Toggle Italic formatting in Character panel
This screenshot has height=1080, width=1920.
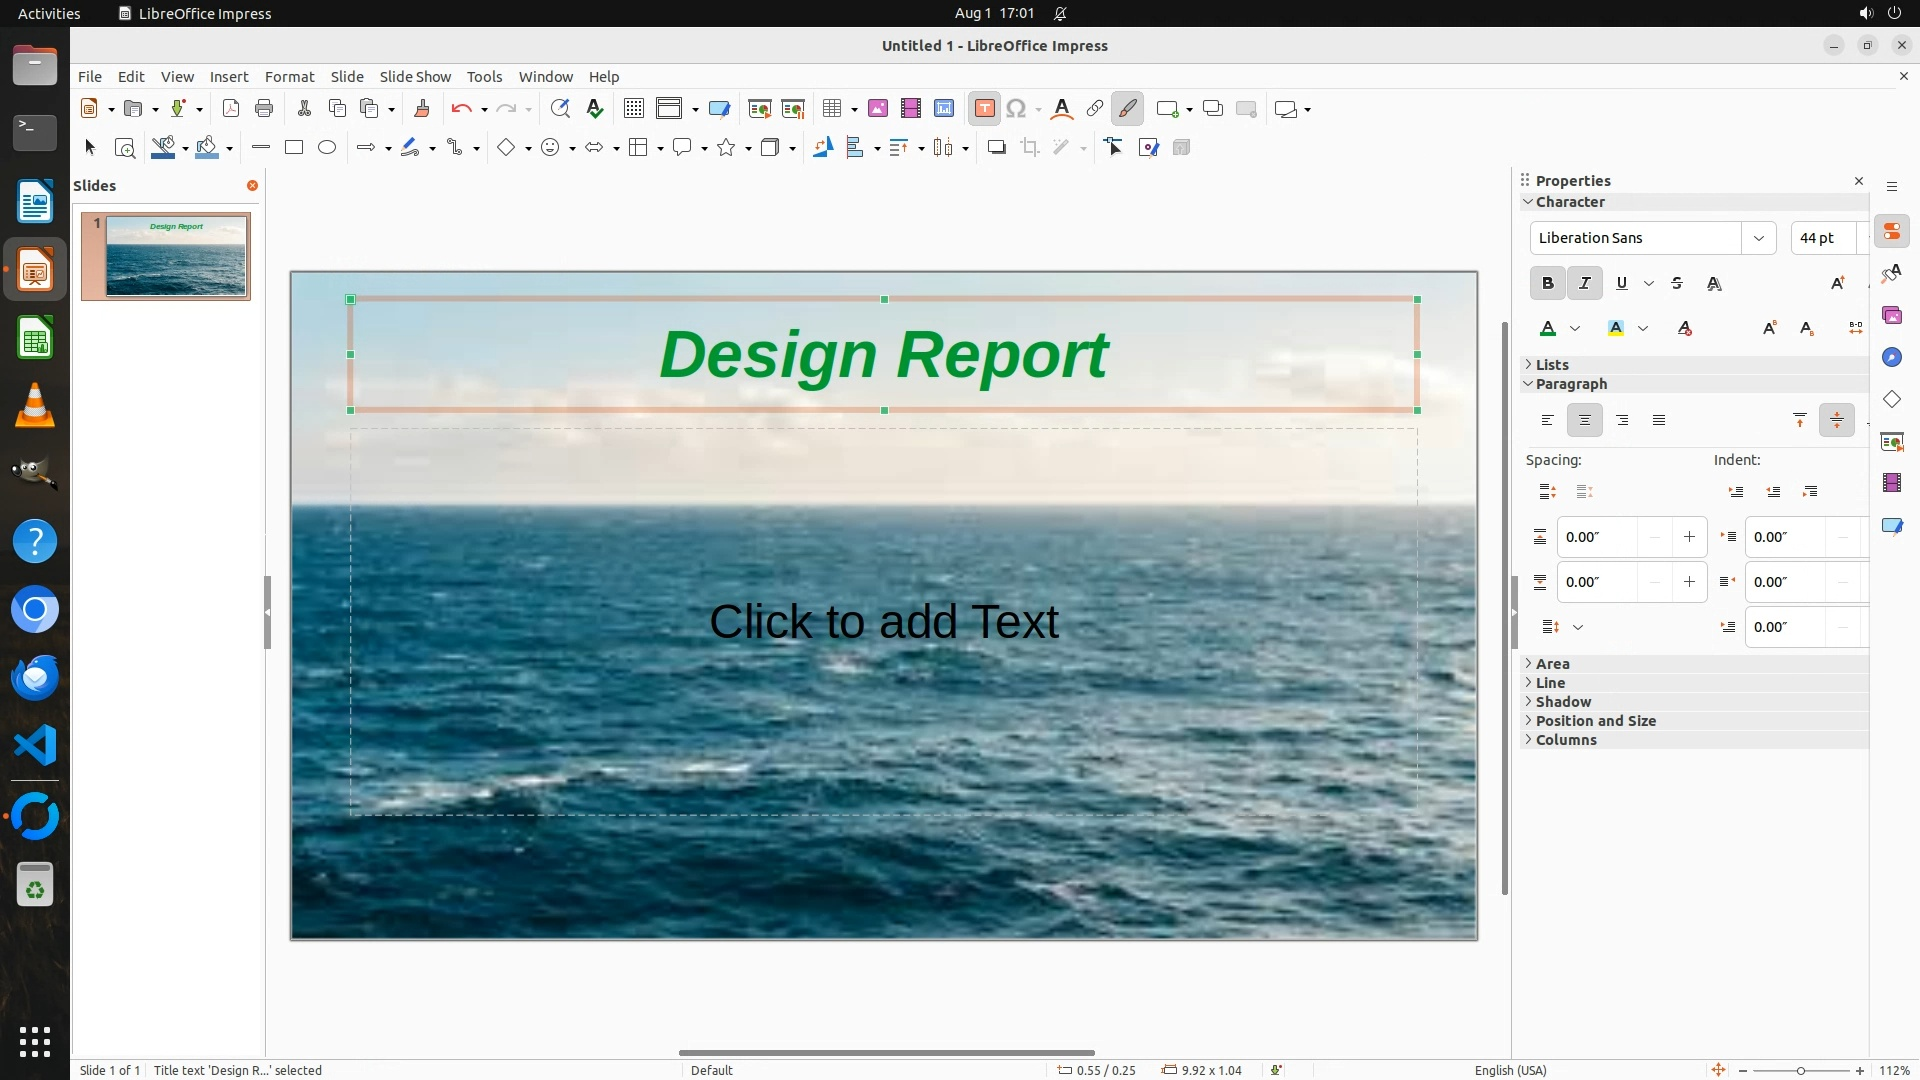1584,284
